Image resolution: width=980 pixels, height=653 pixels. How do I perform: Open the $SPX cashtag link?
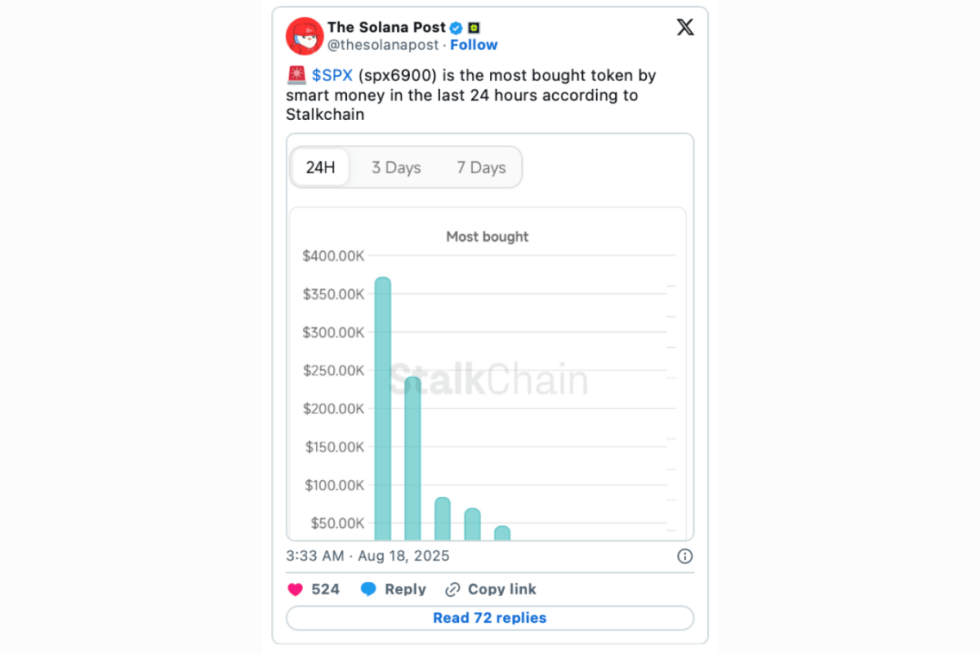pos(332,75)
